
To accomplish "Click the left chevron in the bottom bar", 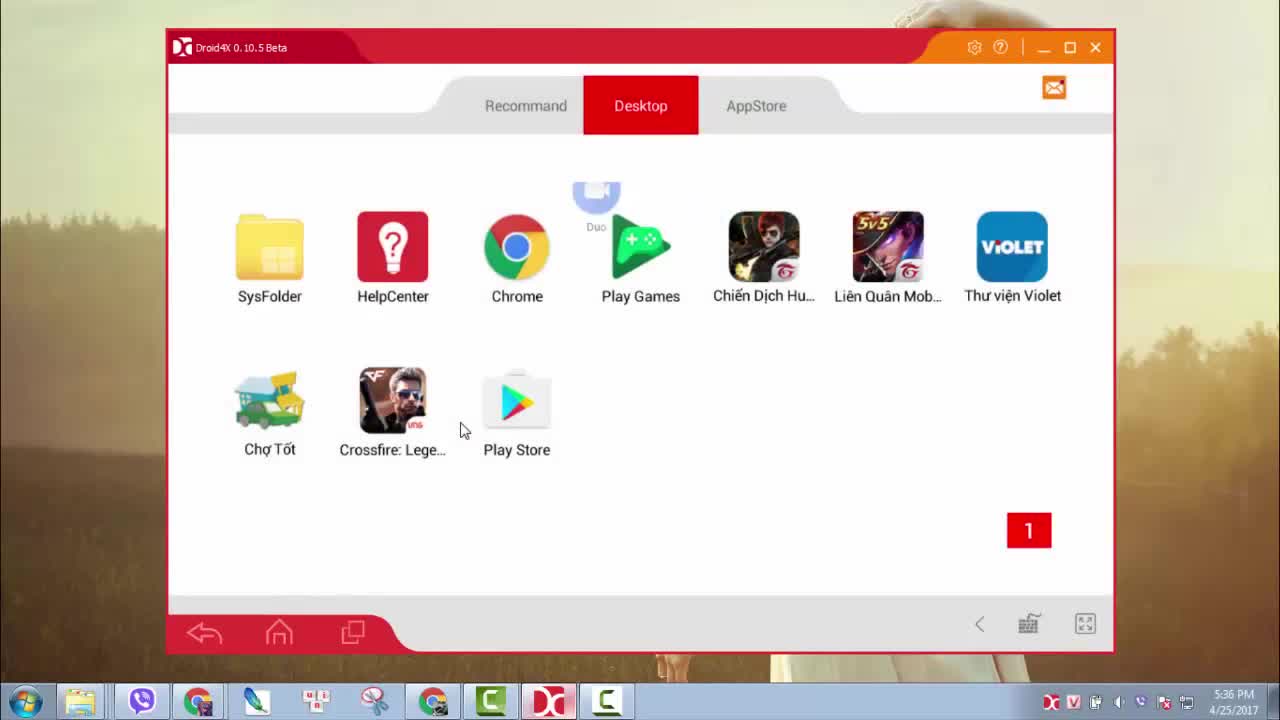I will (x=980, y=625).
